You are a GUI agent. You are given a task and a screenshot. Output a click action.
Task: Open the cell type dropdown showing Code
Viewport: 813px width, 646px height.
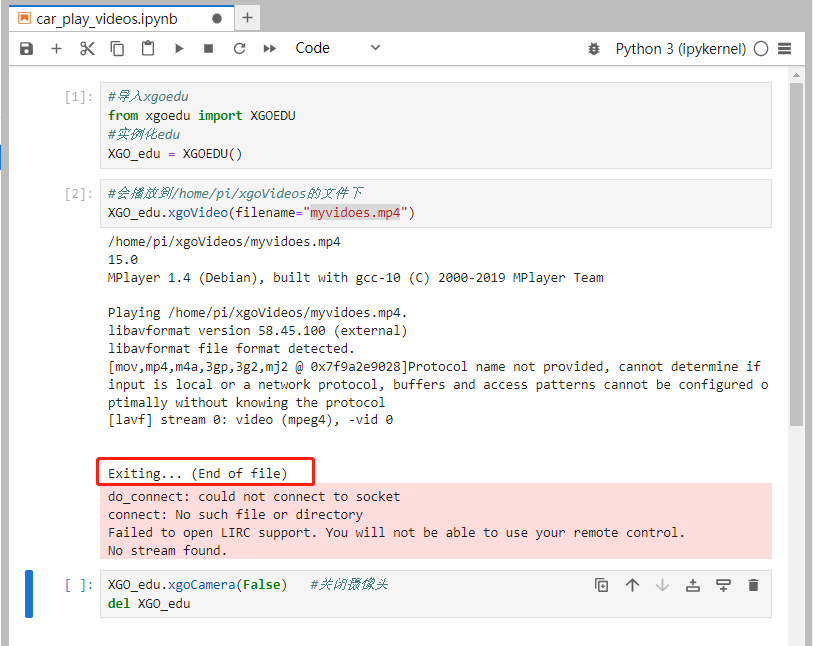pos(338,48)
